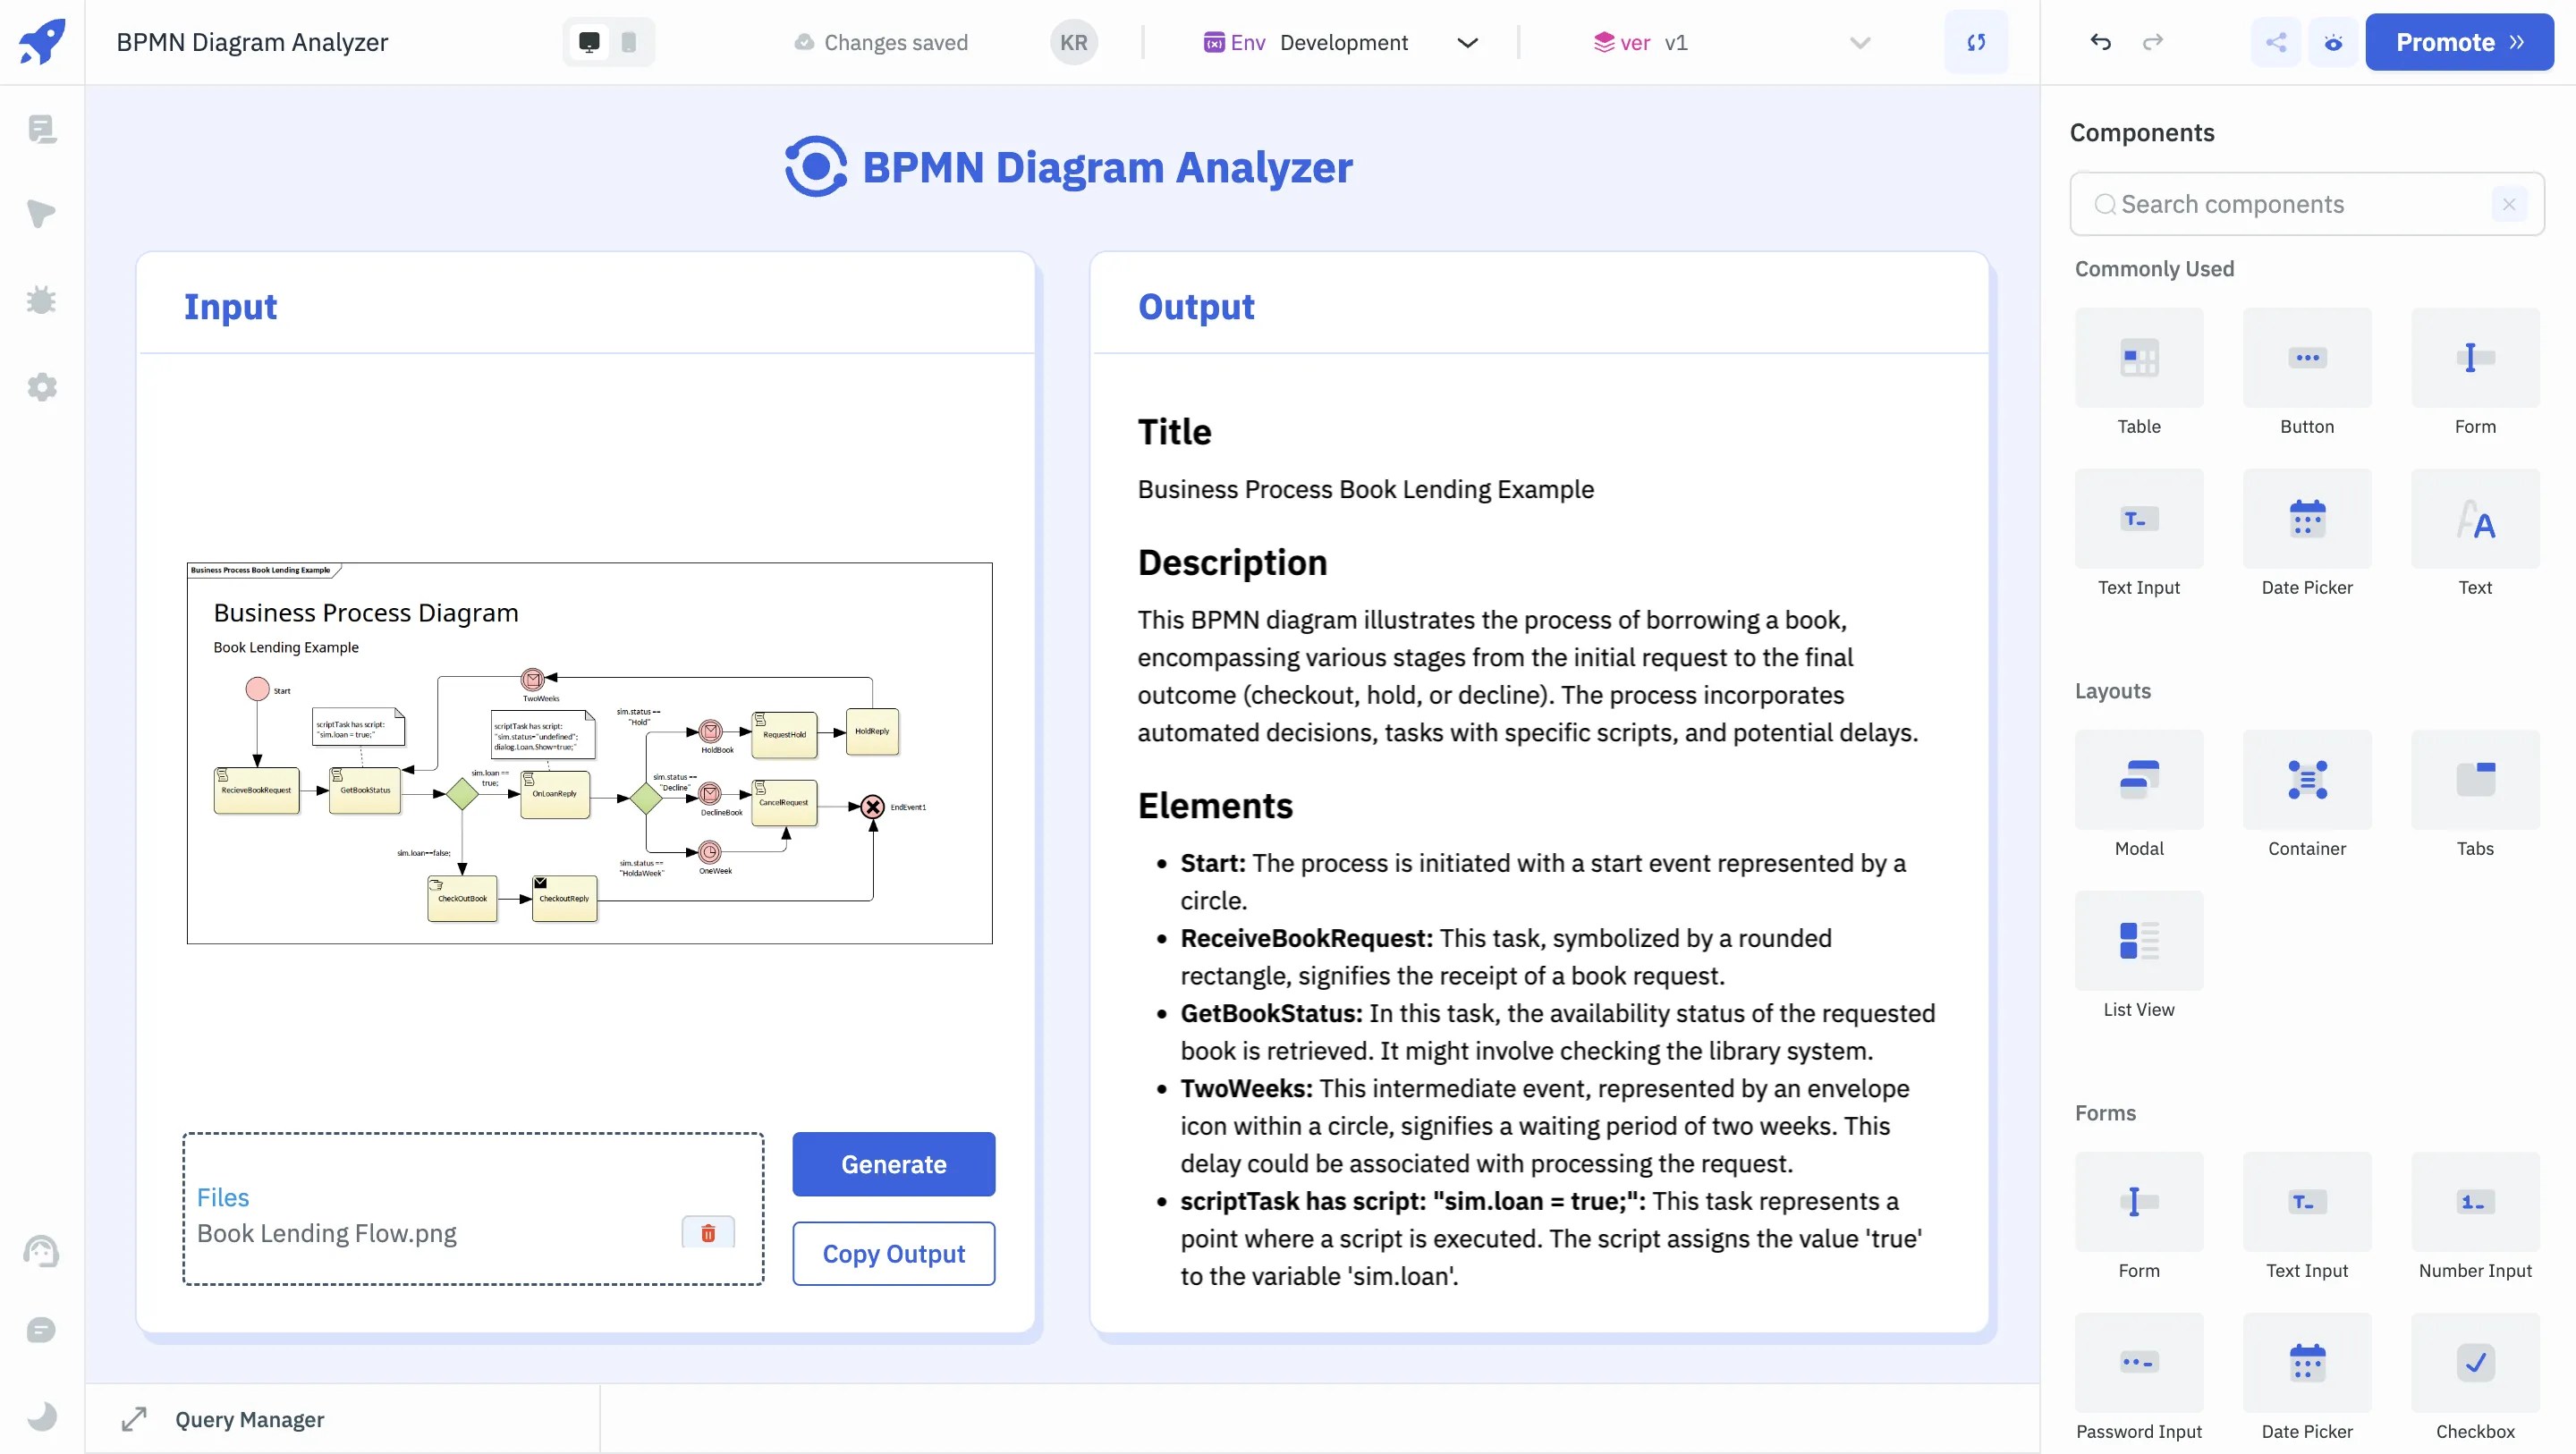Viewport: 2576px width, 1454px height.
Task: Click inside the Search components field
Action: pyautogui.click(x=2290, y=204)
